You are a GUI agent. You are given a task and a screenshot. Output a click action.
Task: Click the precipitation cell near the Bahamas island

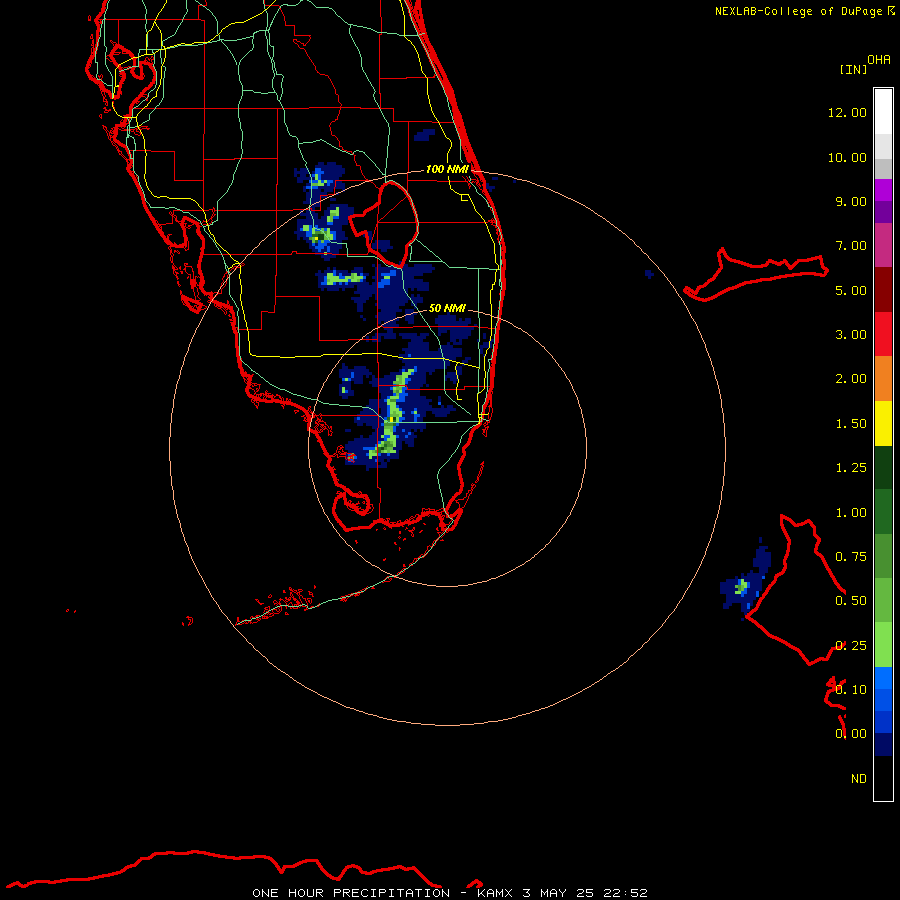point(745,577)
